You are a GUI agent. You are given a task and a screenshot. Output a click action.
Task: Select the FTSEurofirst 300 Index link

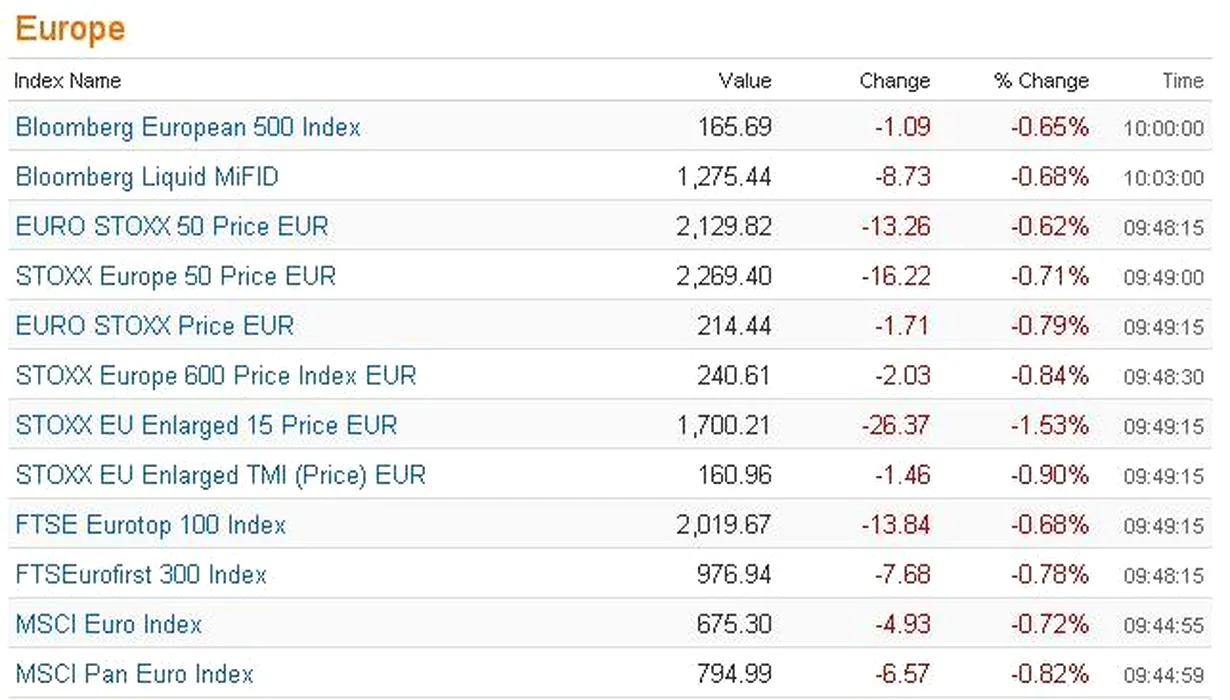141,575
